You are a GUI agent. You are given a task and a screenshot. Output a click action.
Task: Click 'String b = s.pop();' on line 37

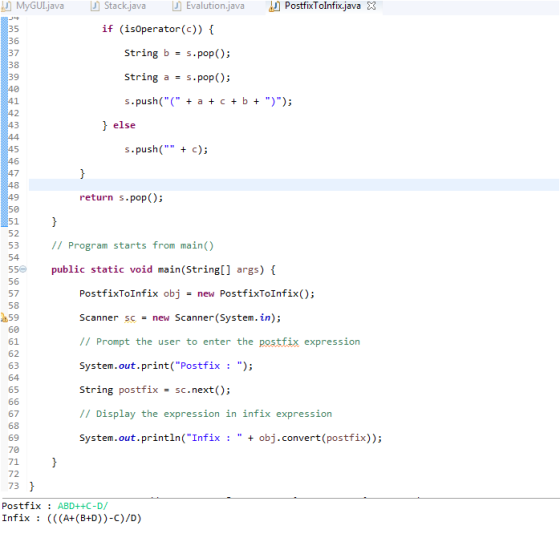tap(177, 53)
